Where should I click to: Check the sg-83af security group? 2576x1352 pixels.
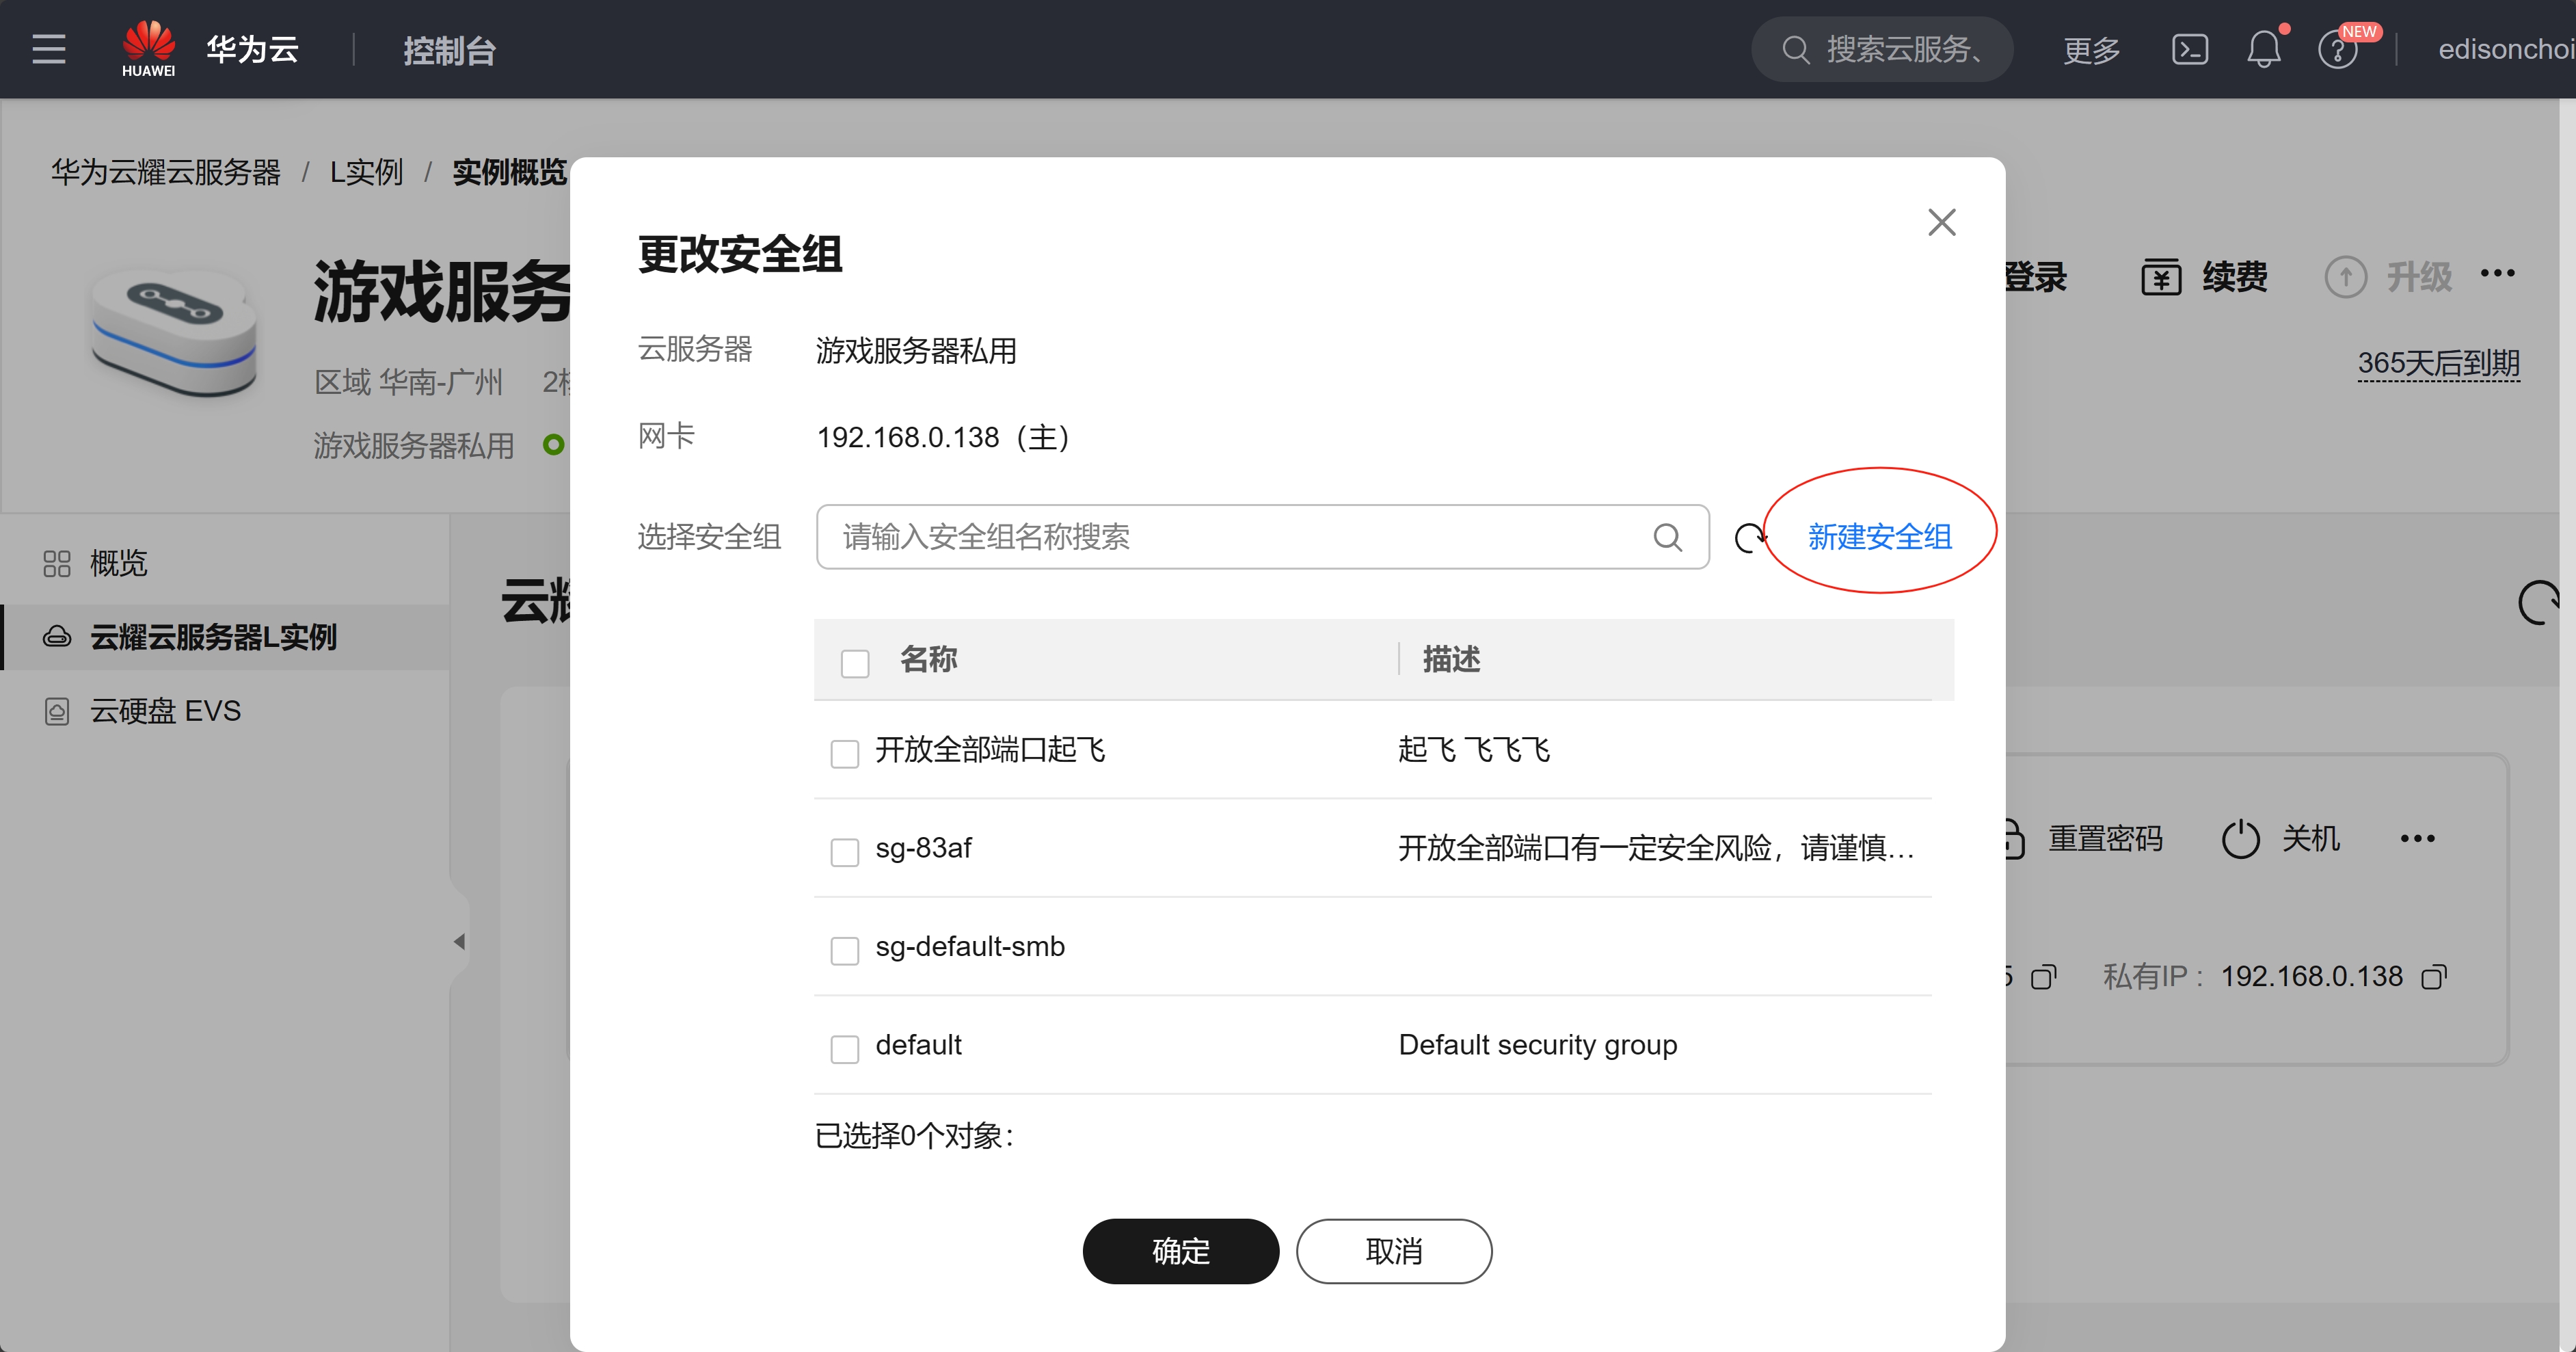click(x=845, y=852)
